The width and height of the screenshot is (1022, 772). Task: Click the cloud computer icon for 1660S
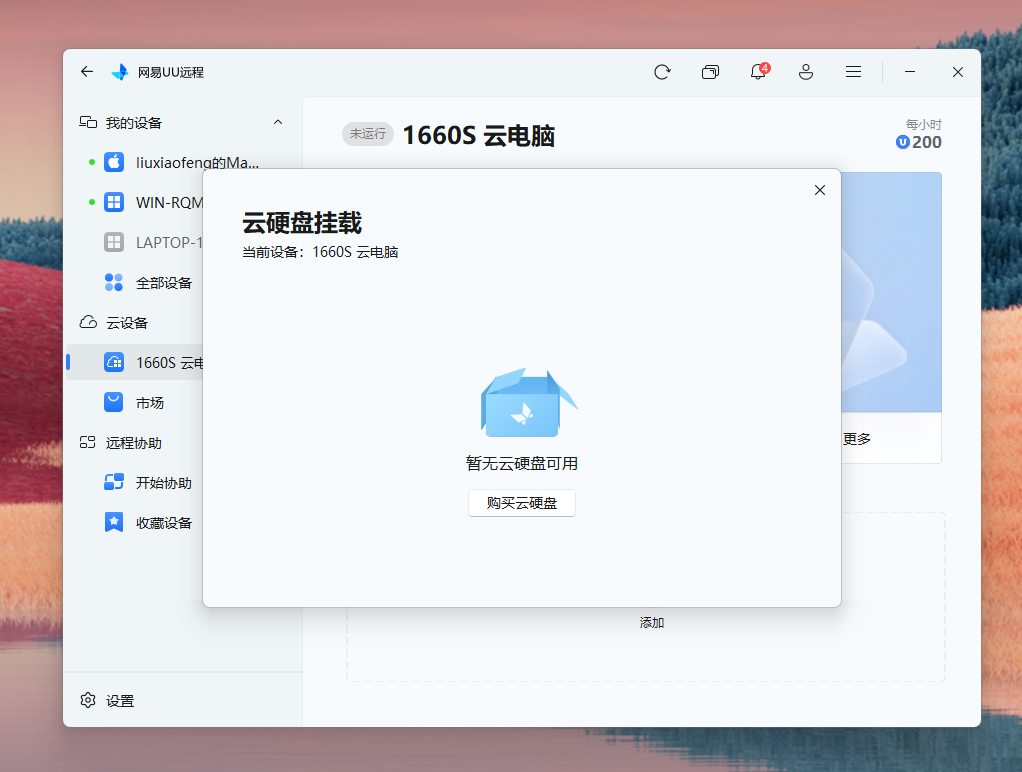(114, 362)
